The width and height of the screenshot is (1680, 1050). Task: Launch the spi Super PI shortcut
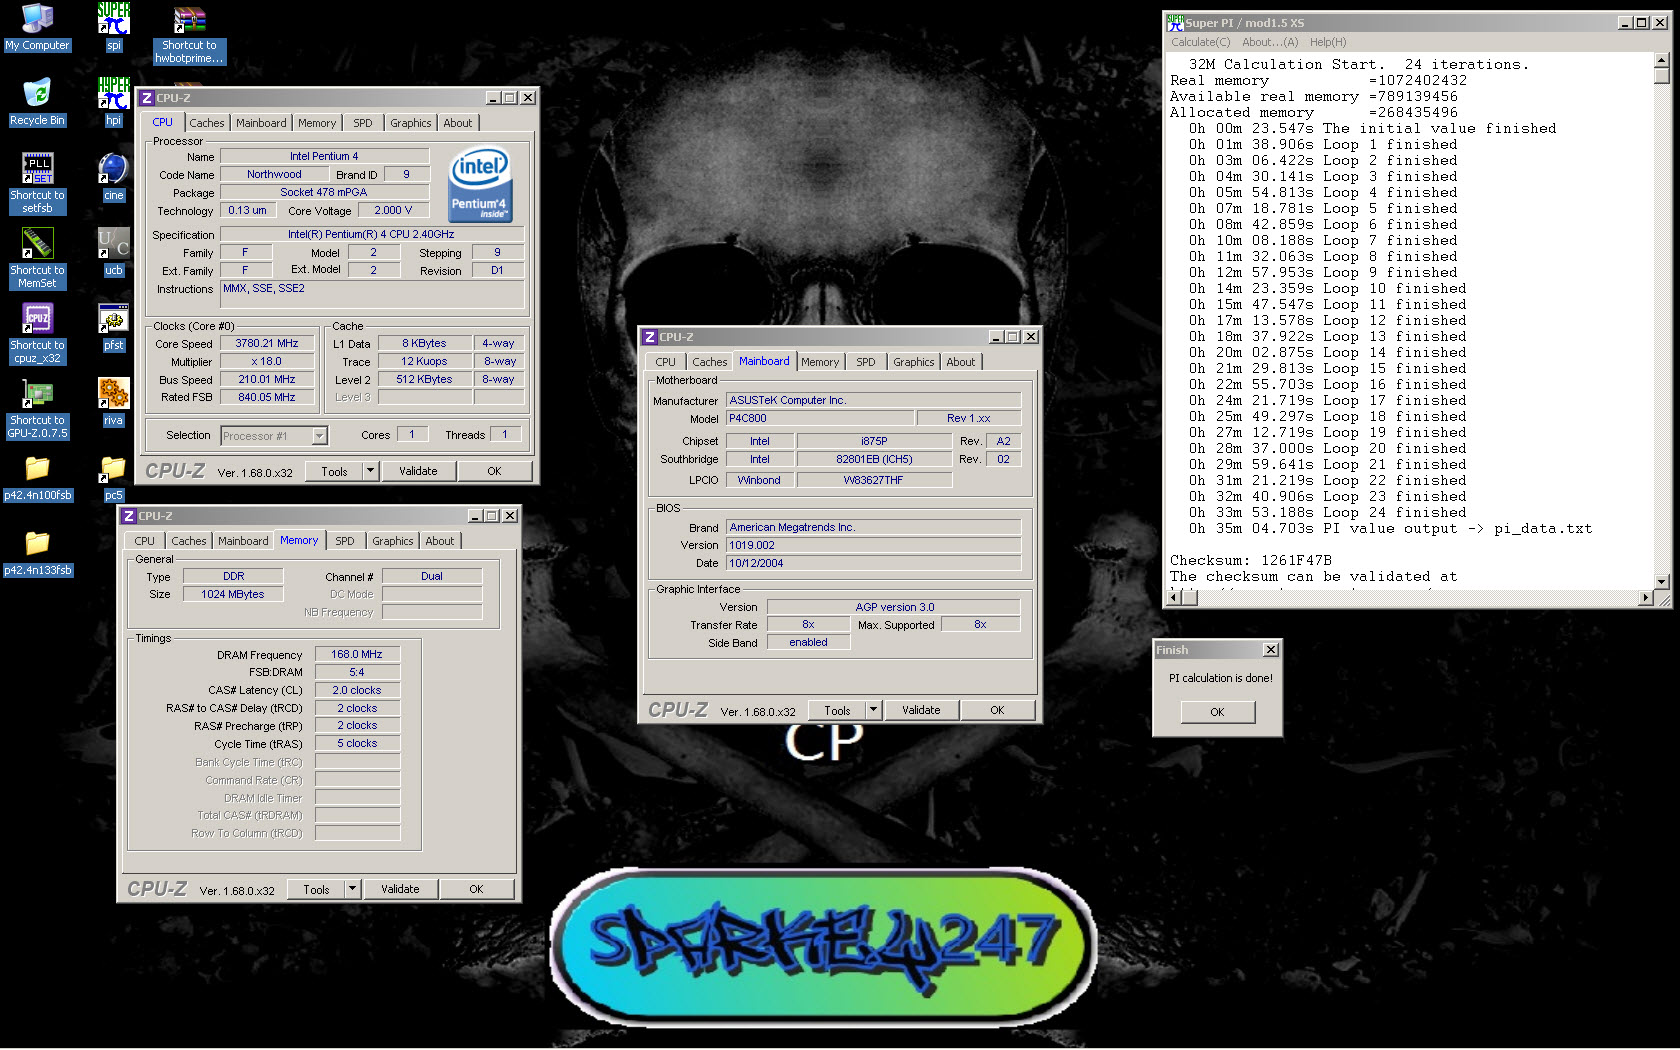pos(113,27)
